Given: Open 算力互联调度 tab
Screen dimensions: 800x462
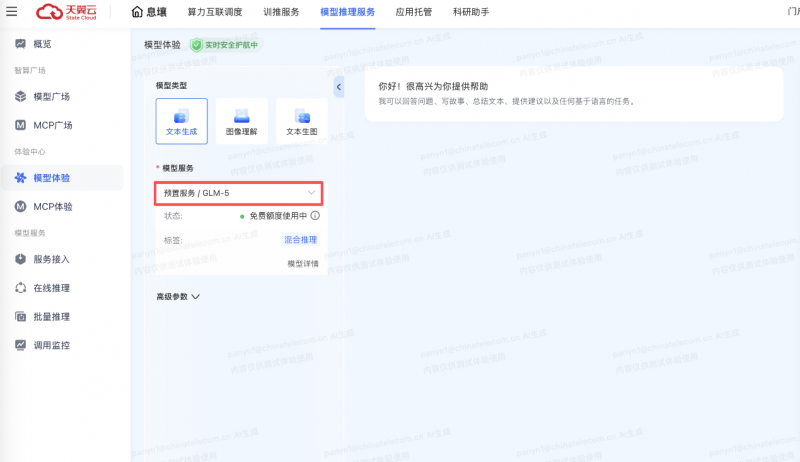Looking at the screenshot, I should pyautogui.click(x=215, y=12).
